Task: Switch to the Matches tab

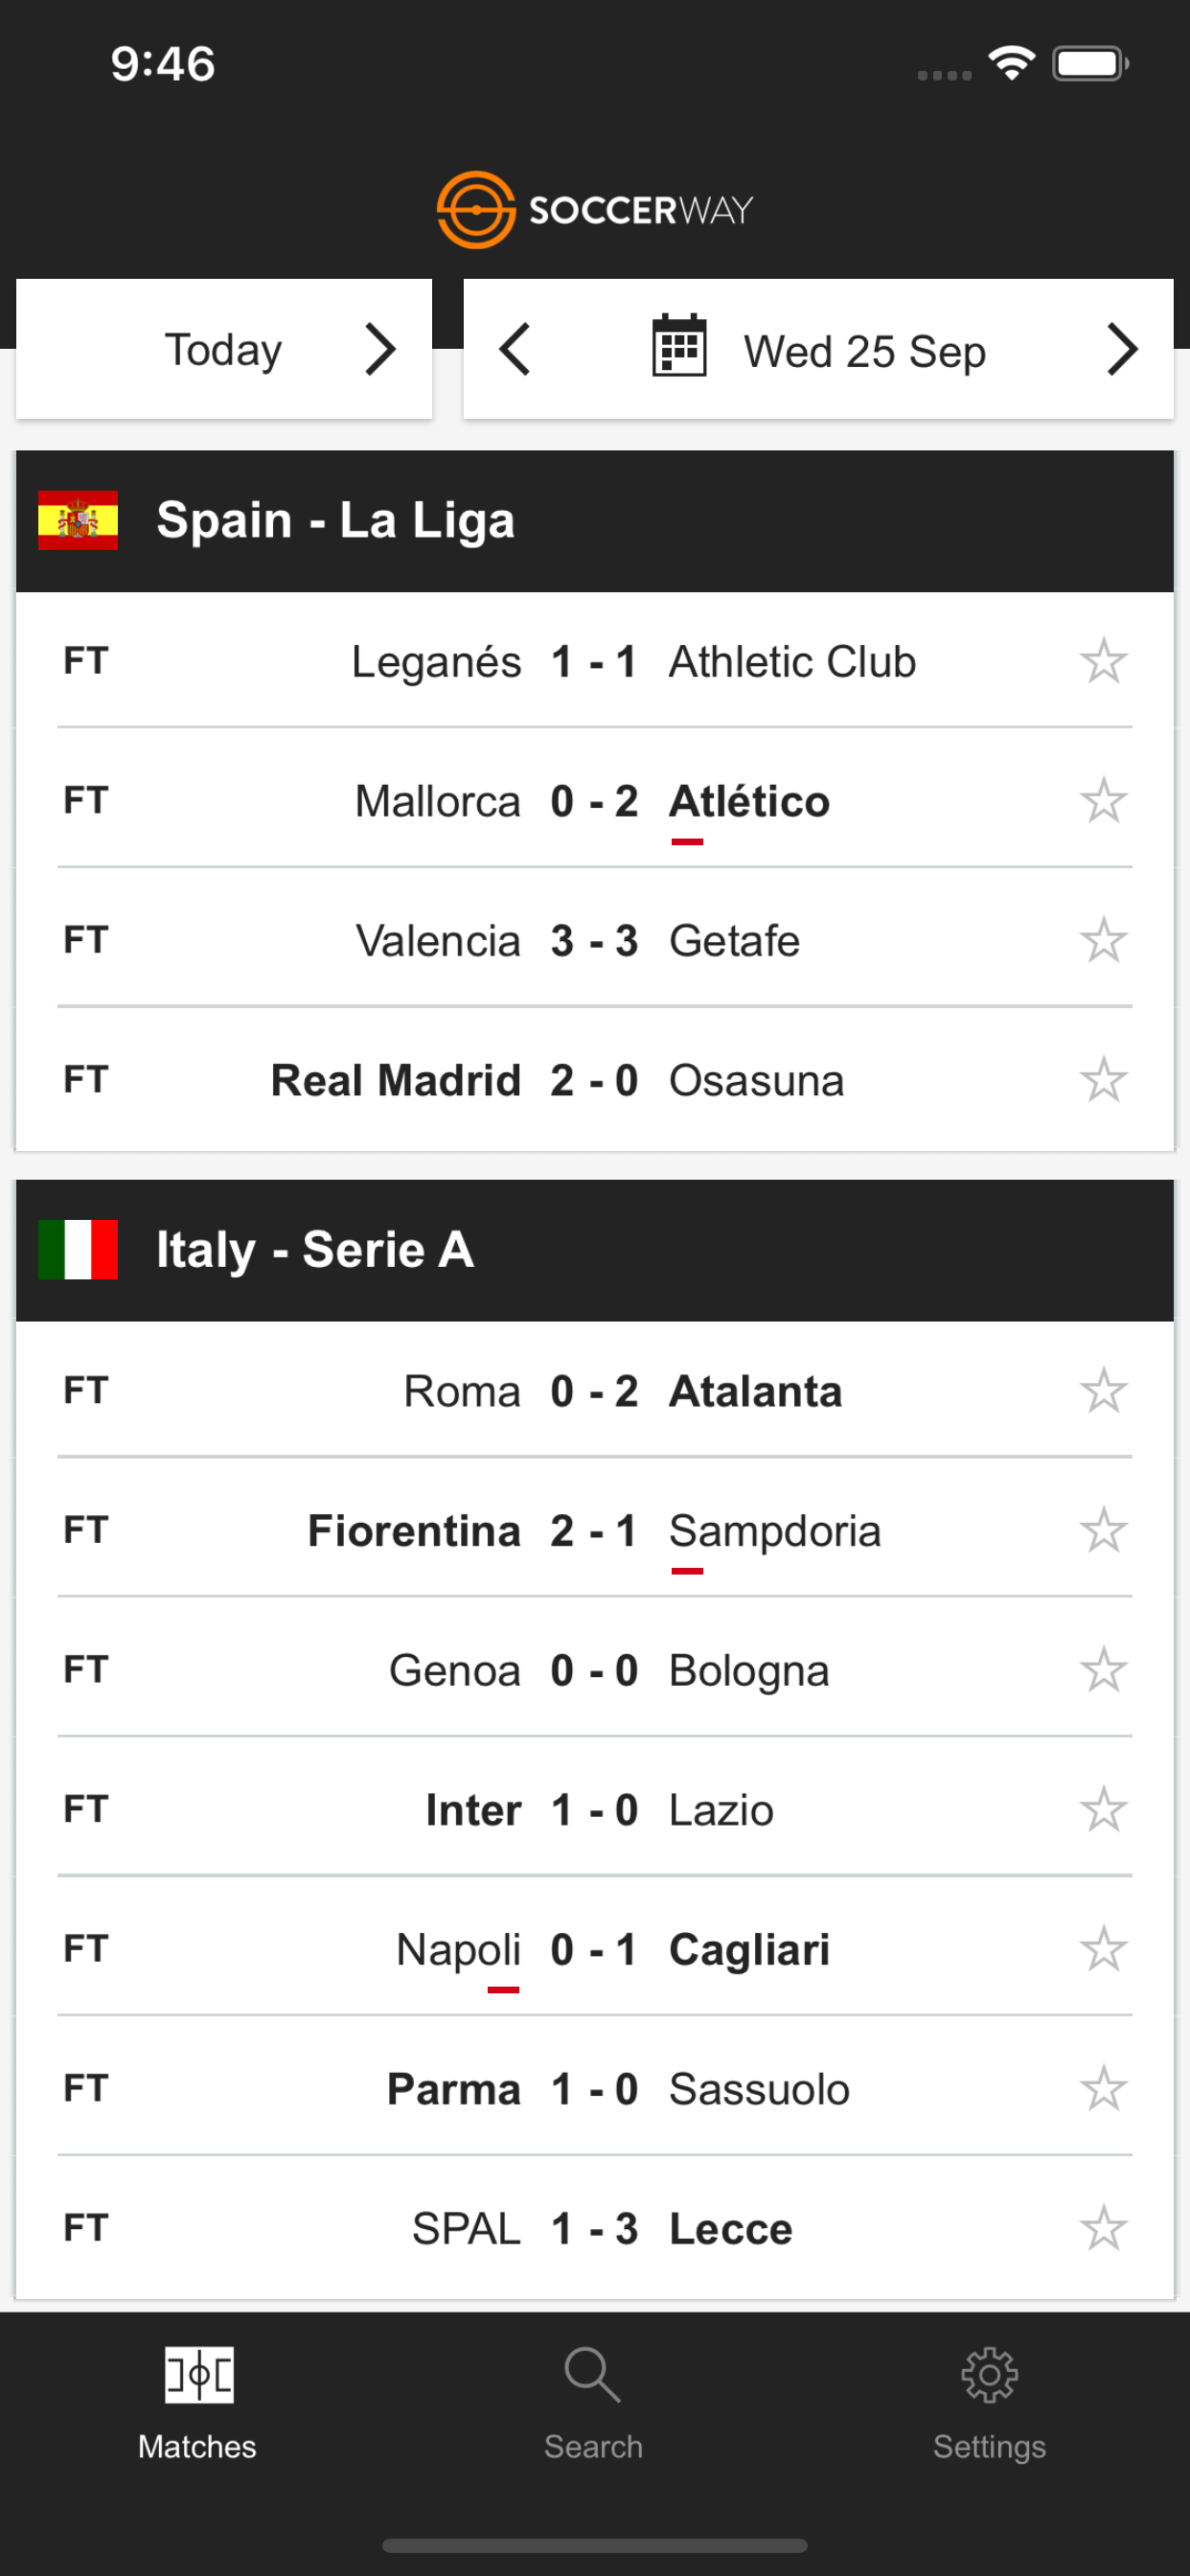Action: click(x=198, y=2402)
